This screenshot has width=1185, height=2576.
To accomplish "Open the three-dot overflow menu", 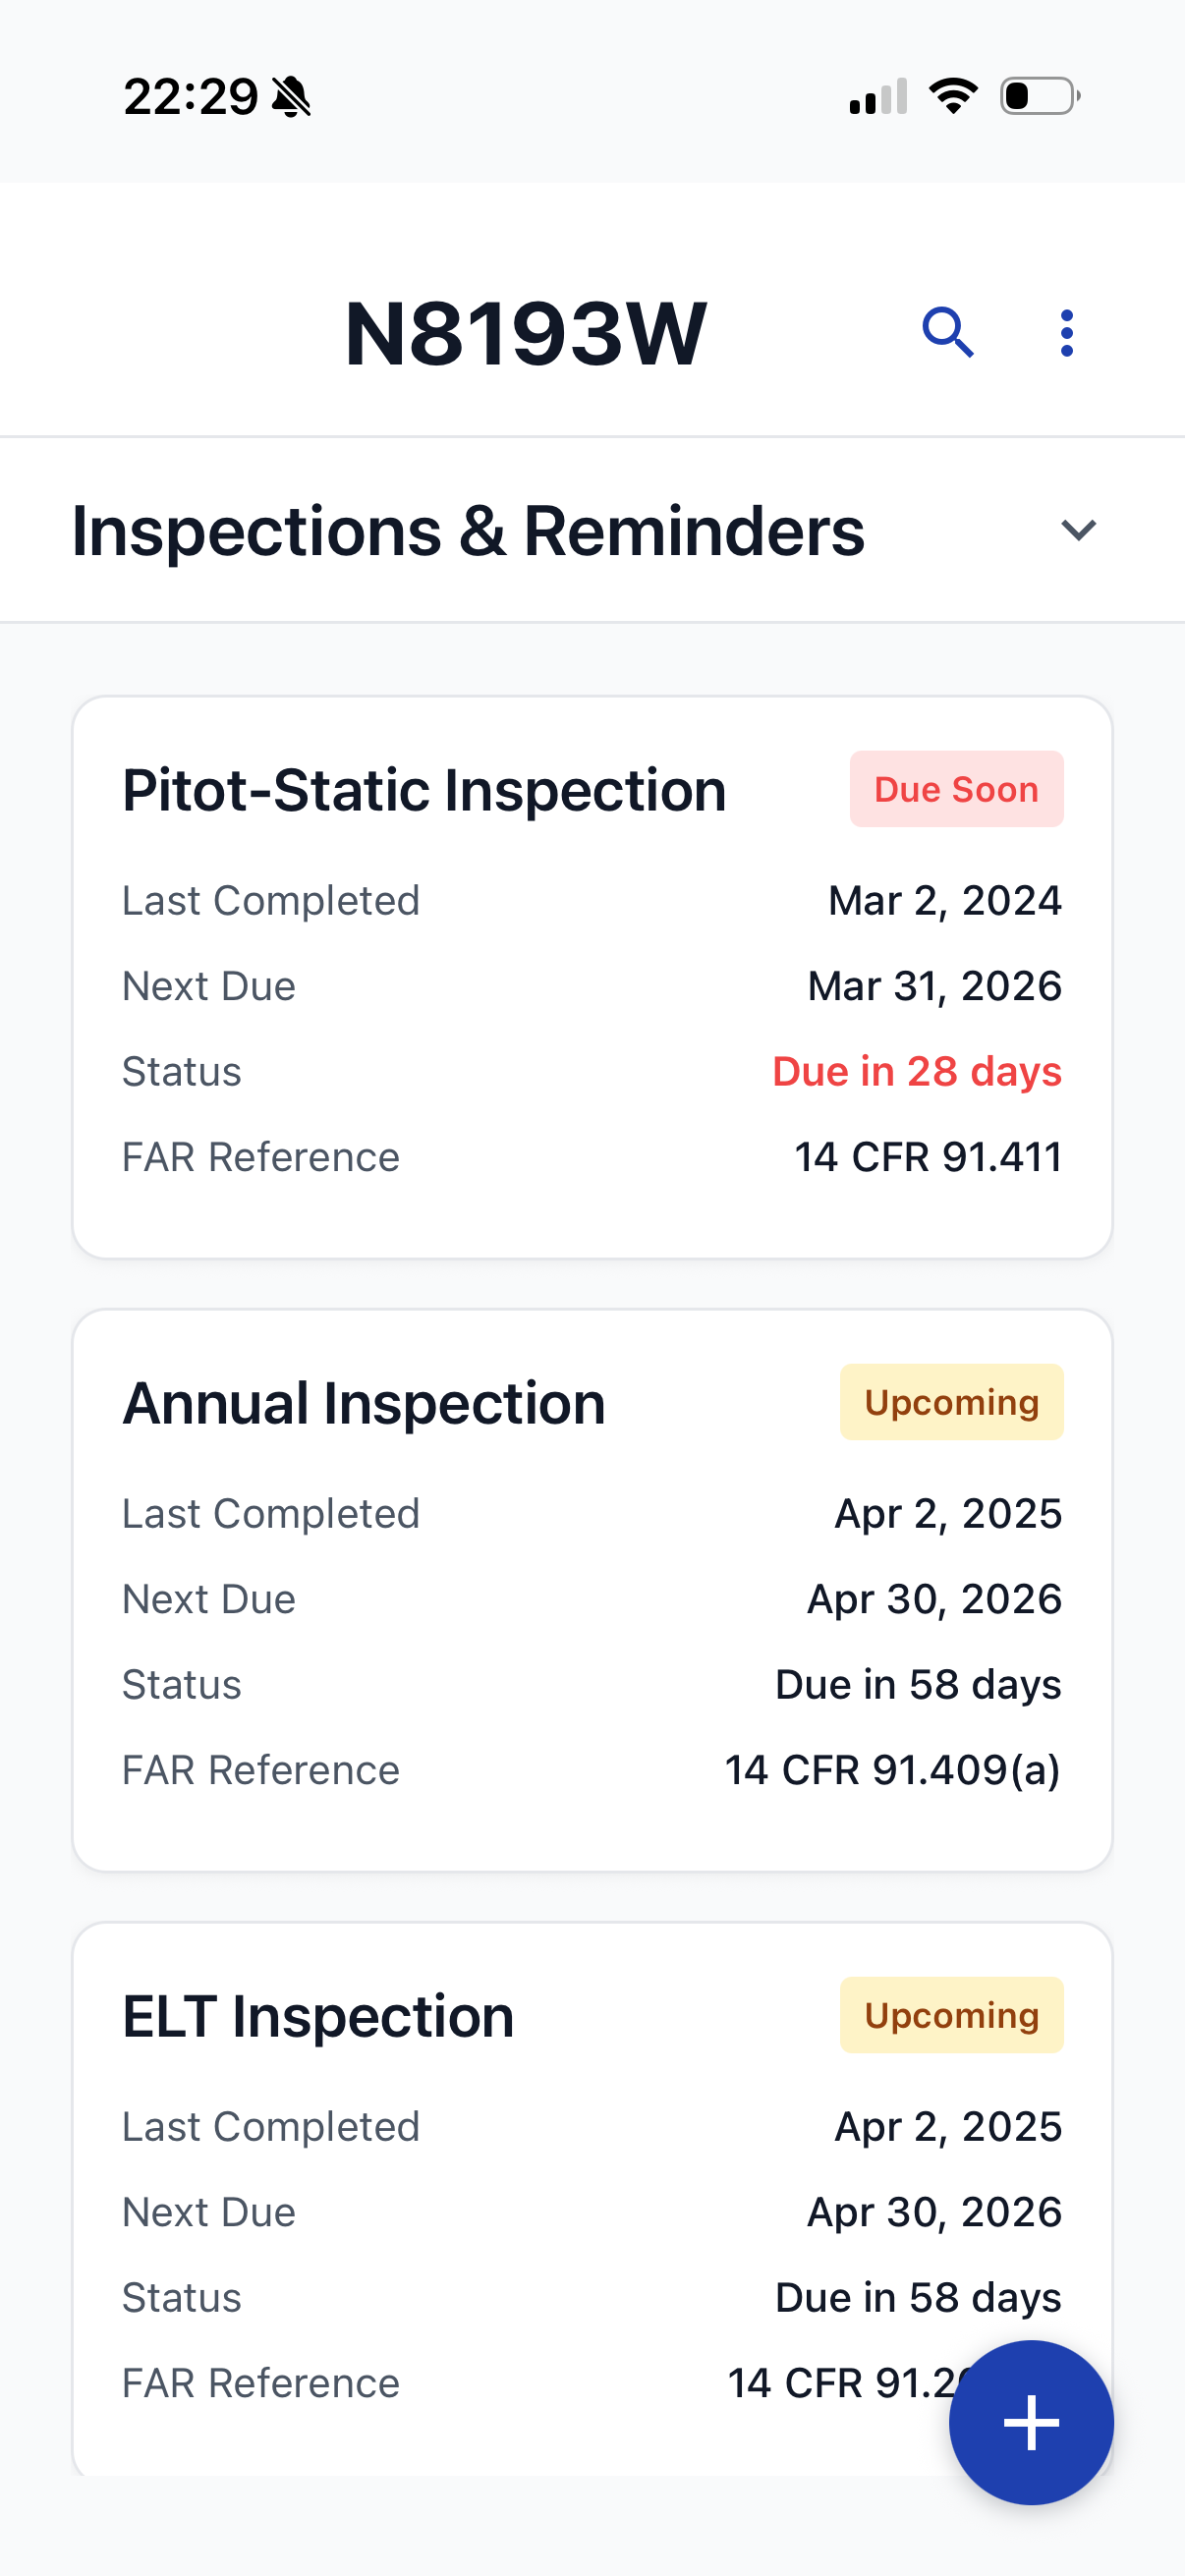I will coord(1066,333).
